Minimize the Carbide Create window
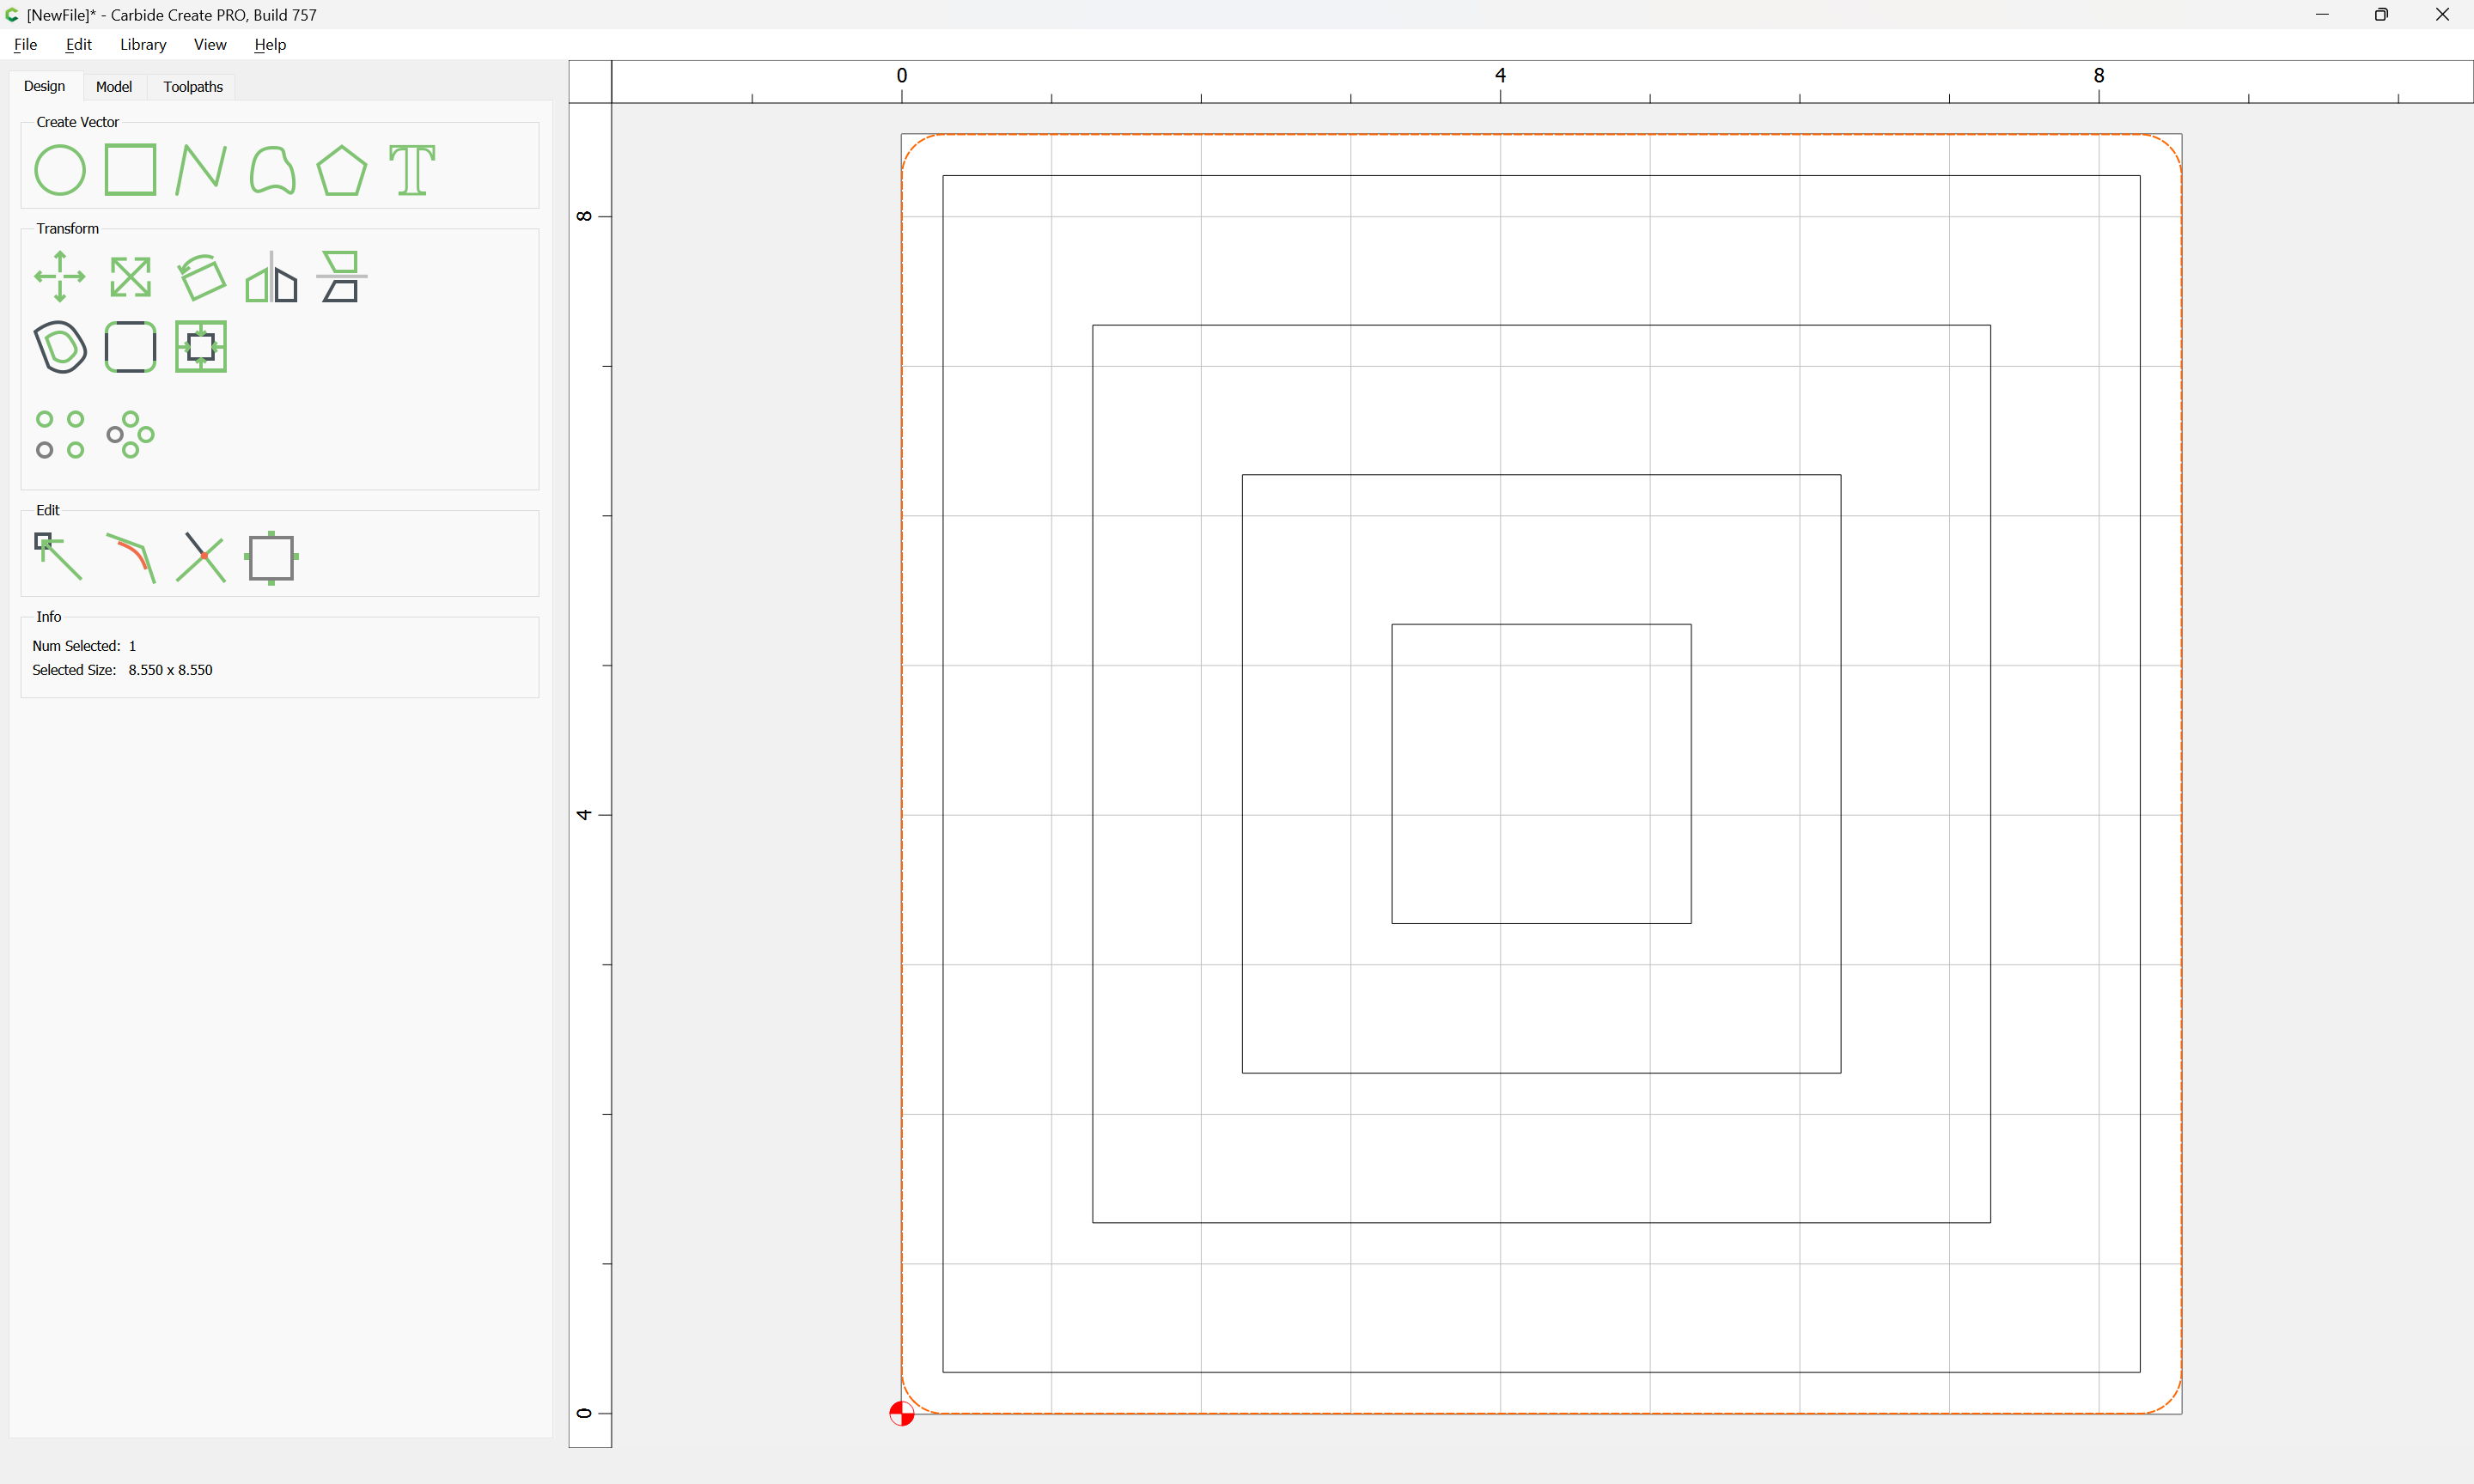This screenshot has width=2474, height=1484. point(2321,15)
